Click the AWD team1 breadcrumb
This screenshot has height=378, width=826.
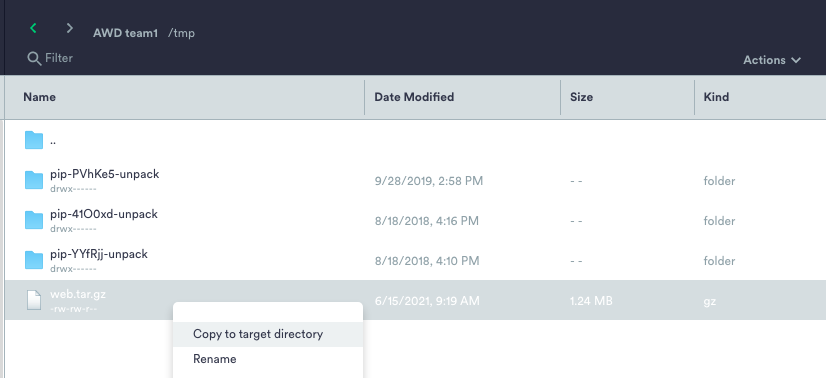point(125,33)
